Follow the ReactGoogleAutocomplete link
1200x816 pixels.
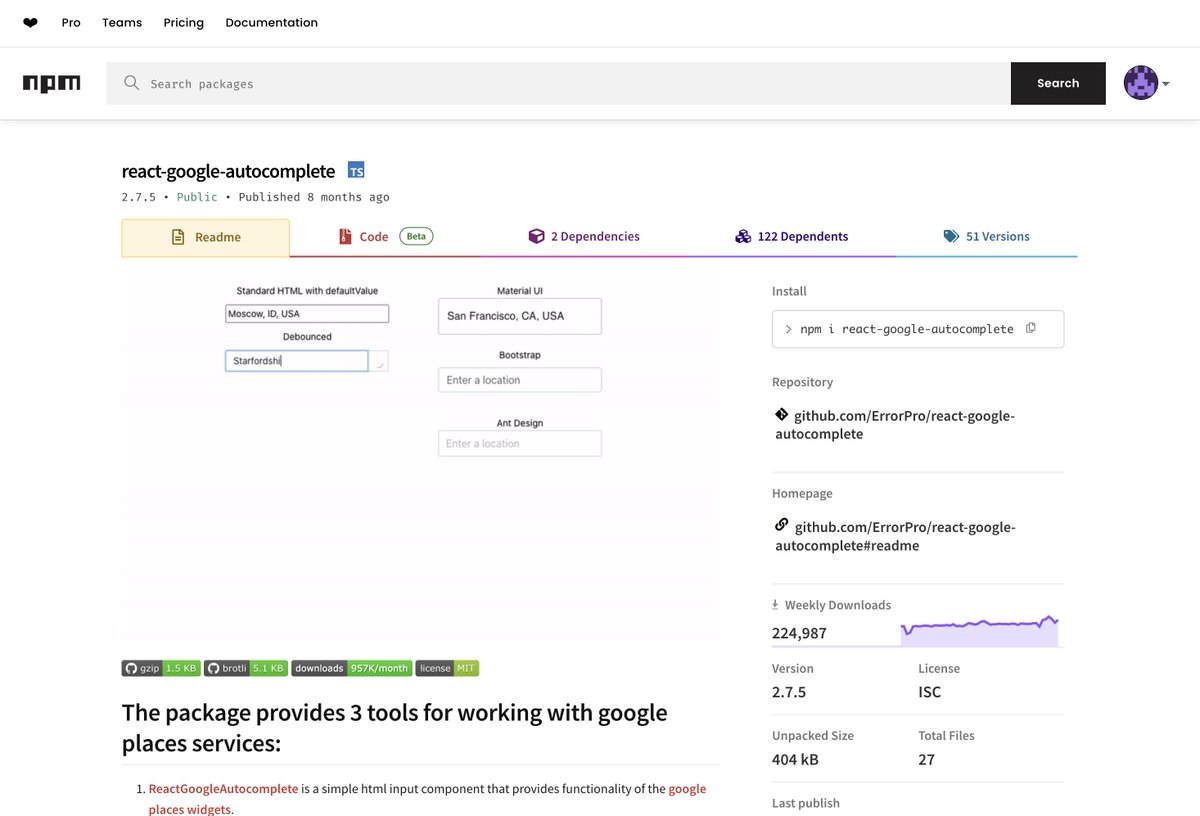(x=223, y=789)
